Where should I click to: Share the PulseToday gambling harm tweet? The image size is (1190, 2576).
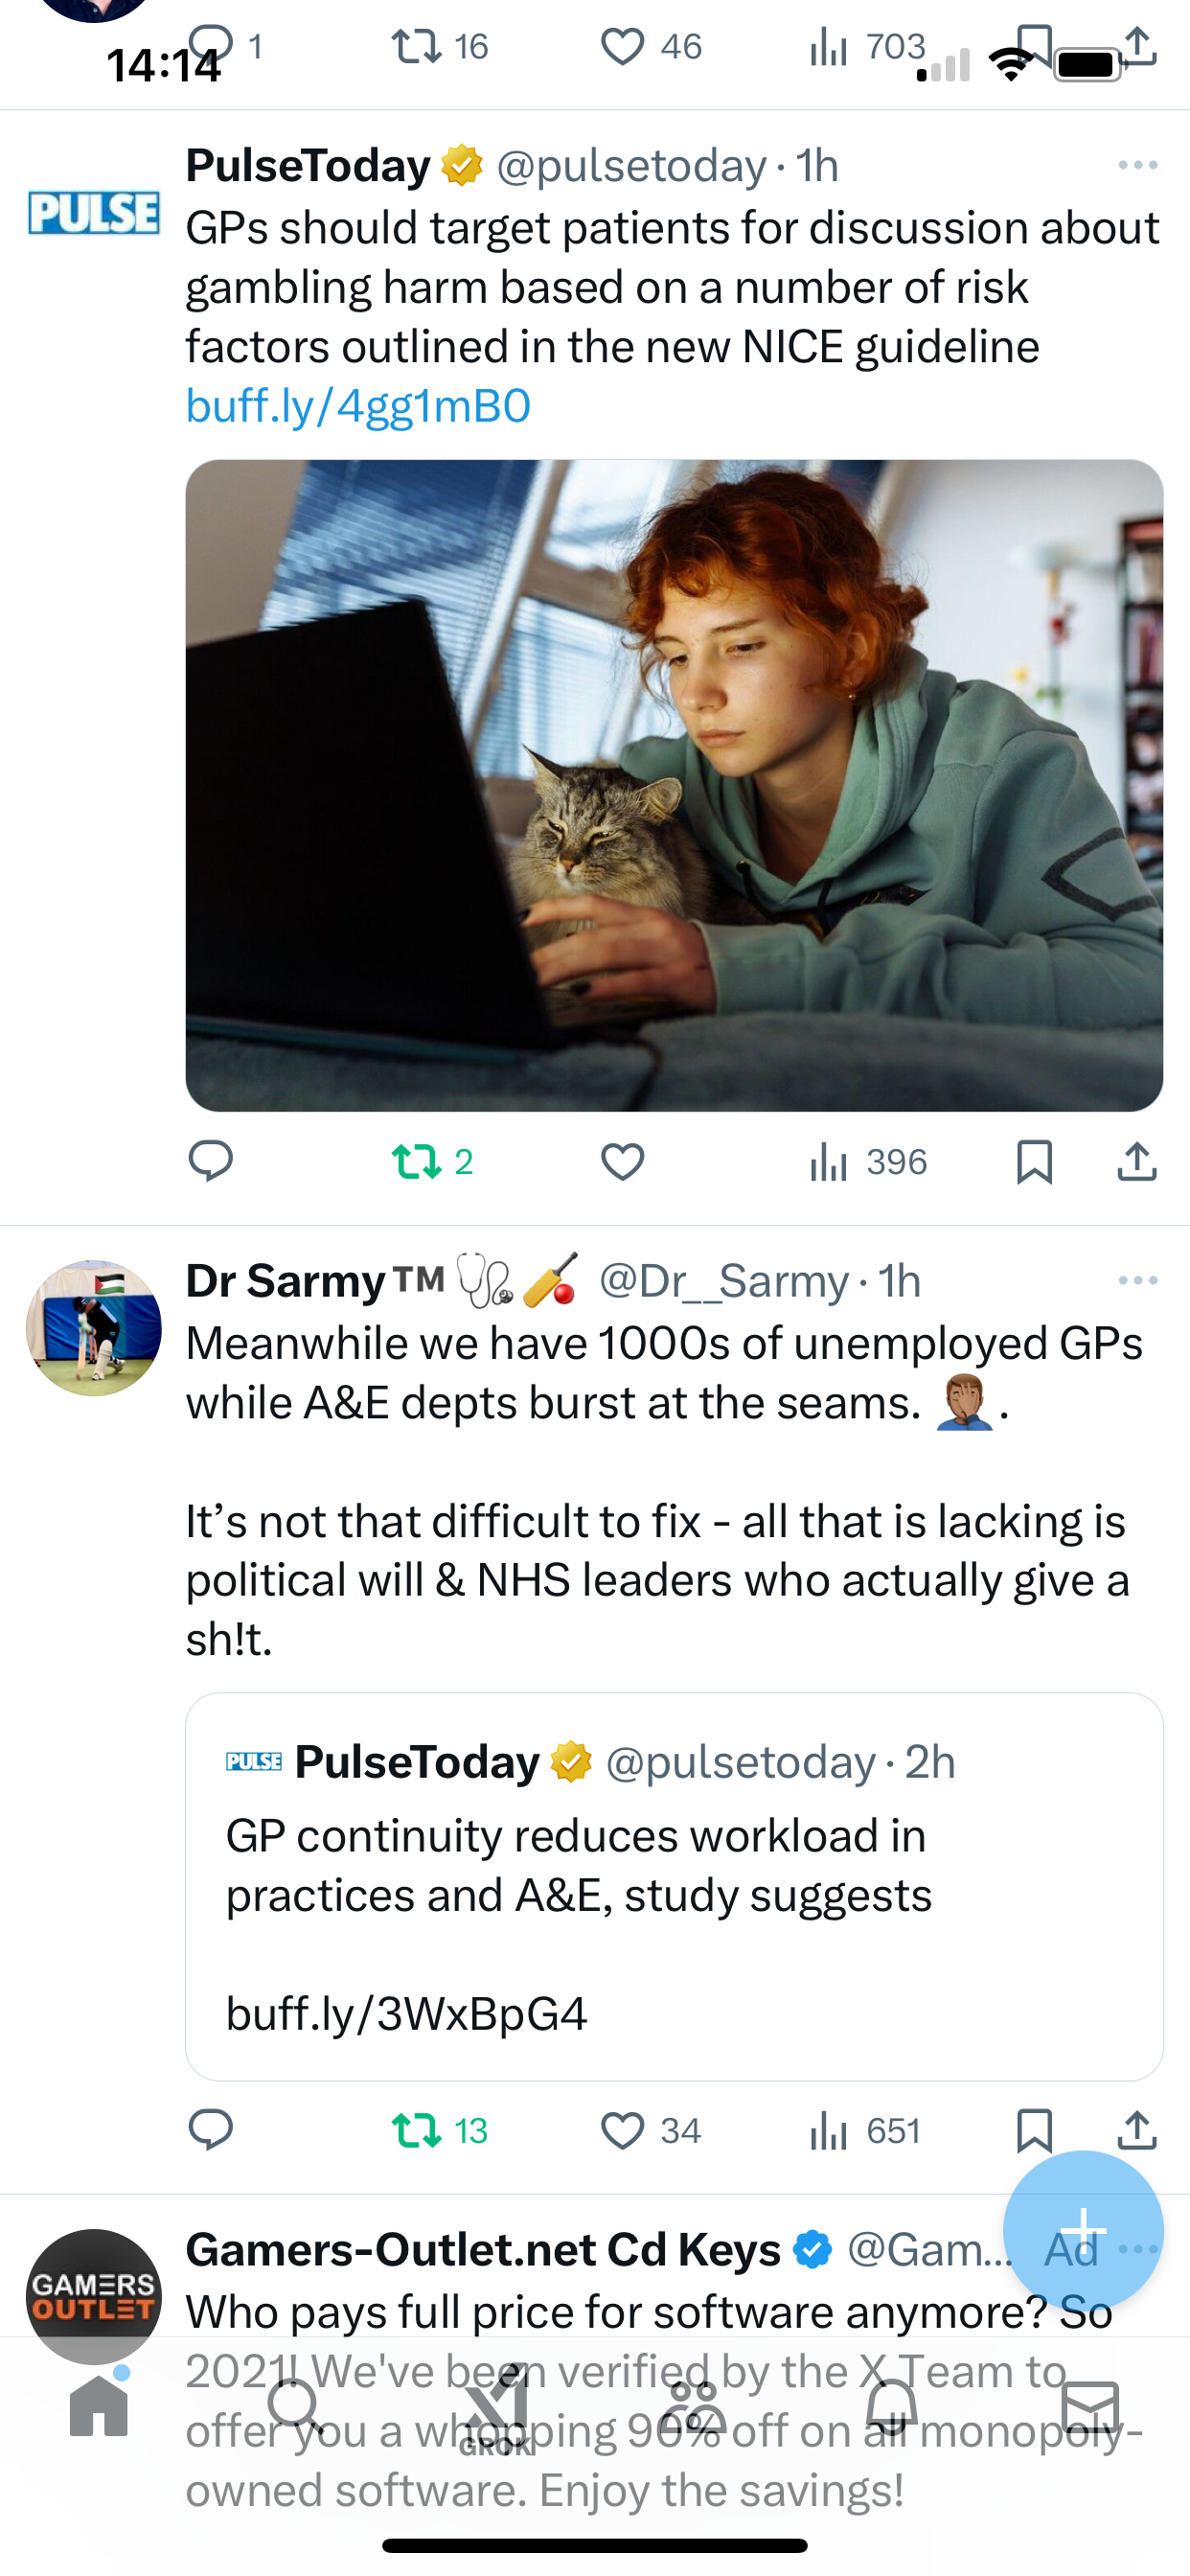pyautogui.click(x=1137, y=1162)
